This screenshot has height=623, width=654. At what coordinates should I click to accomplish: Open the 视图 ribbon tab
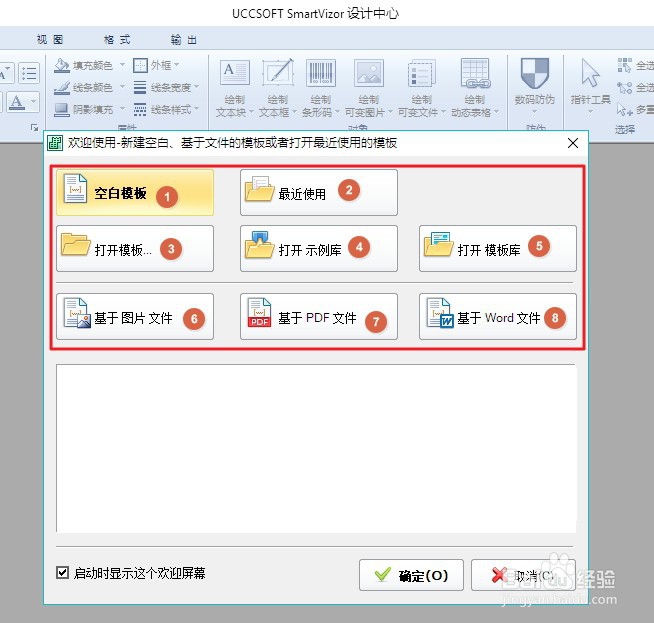click(50, 40)
